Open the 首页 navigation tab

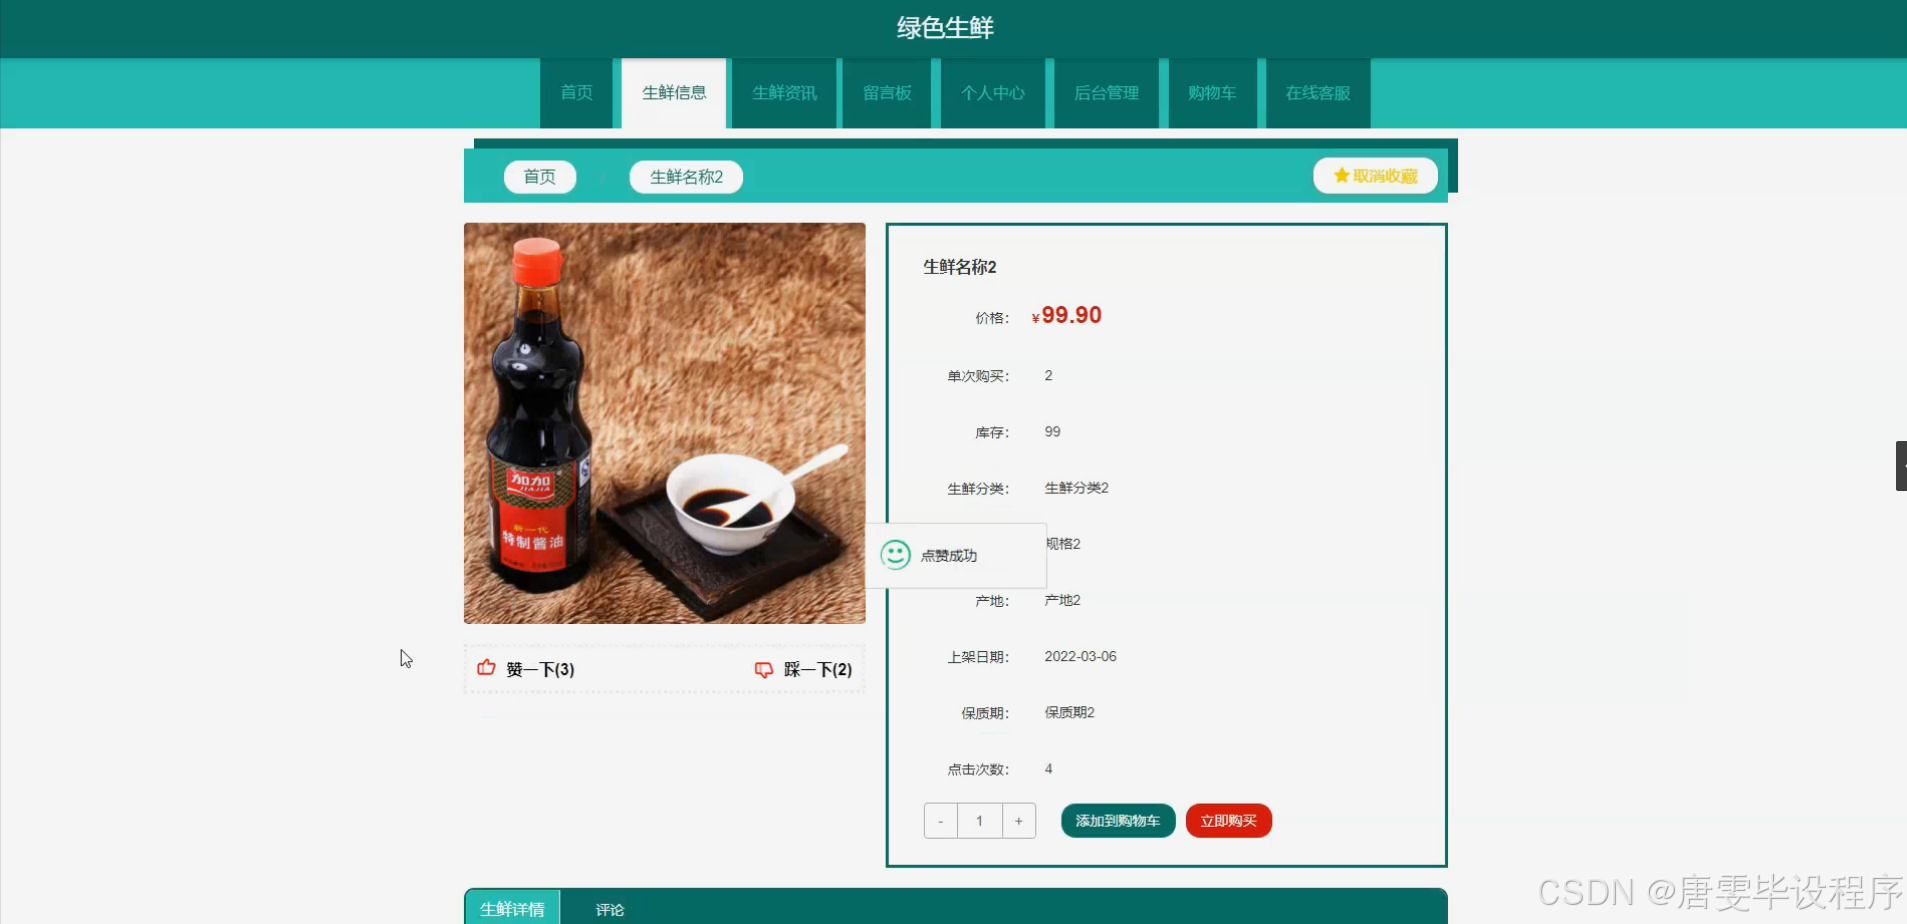point(576,93)
